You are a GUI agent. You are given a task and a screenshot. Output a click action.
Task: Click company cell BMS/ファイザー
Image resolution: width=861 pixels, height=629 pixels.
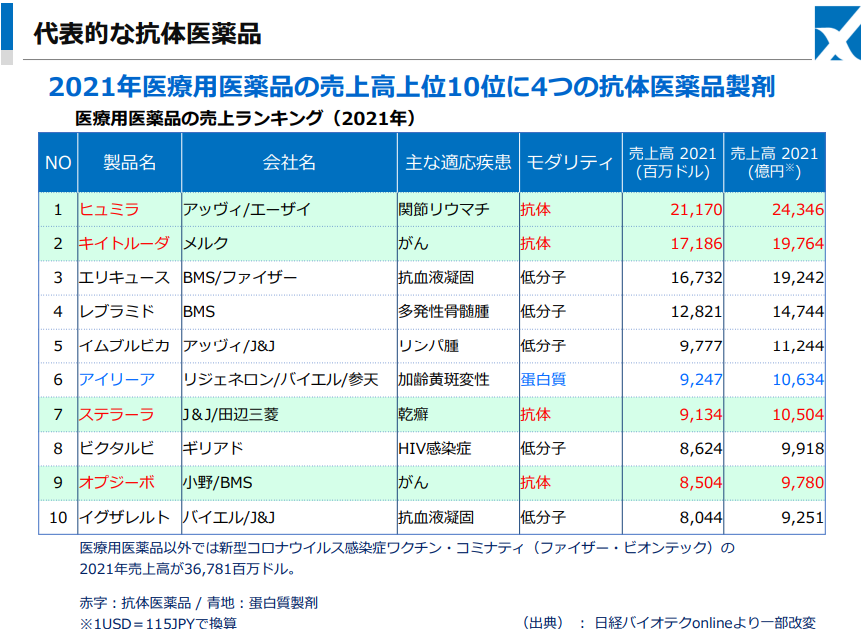(240, 277)
